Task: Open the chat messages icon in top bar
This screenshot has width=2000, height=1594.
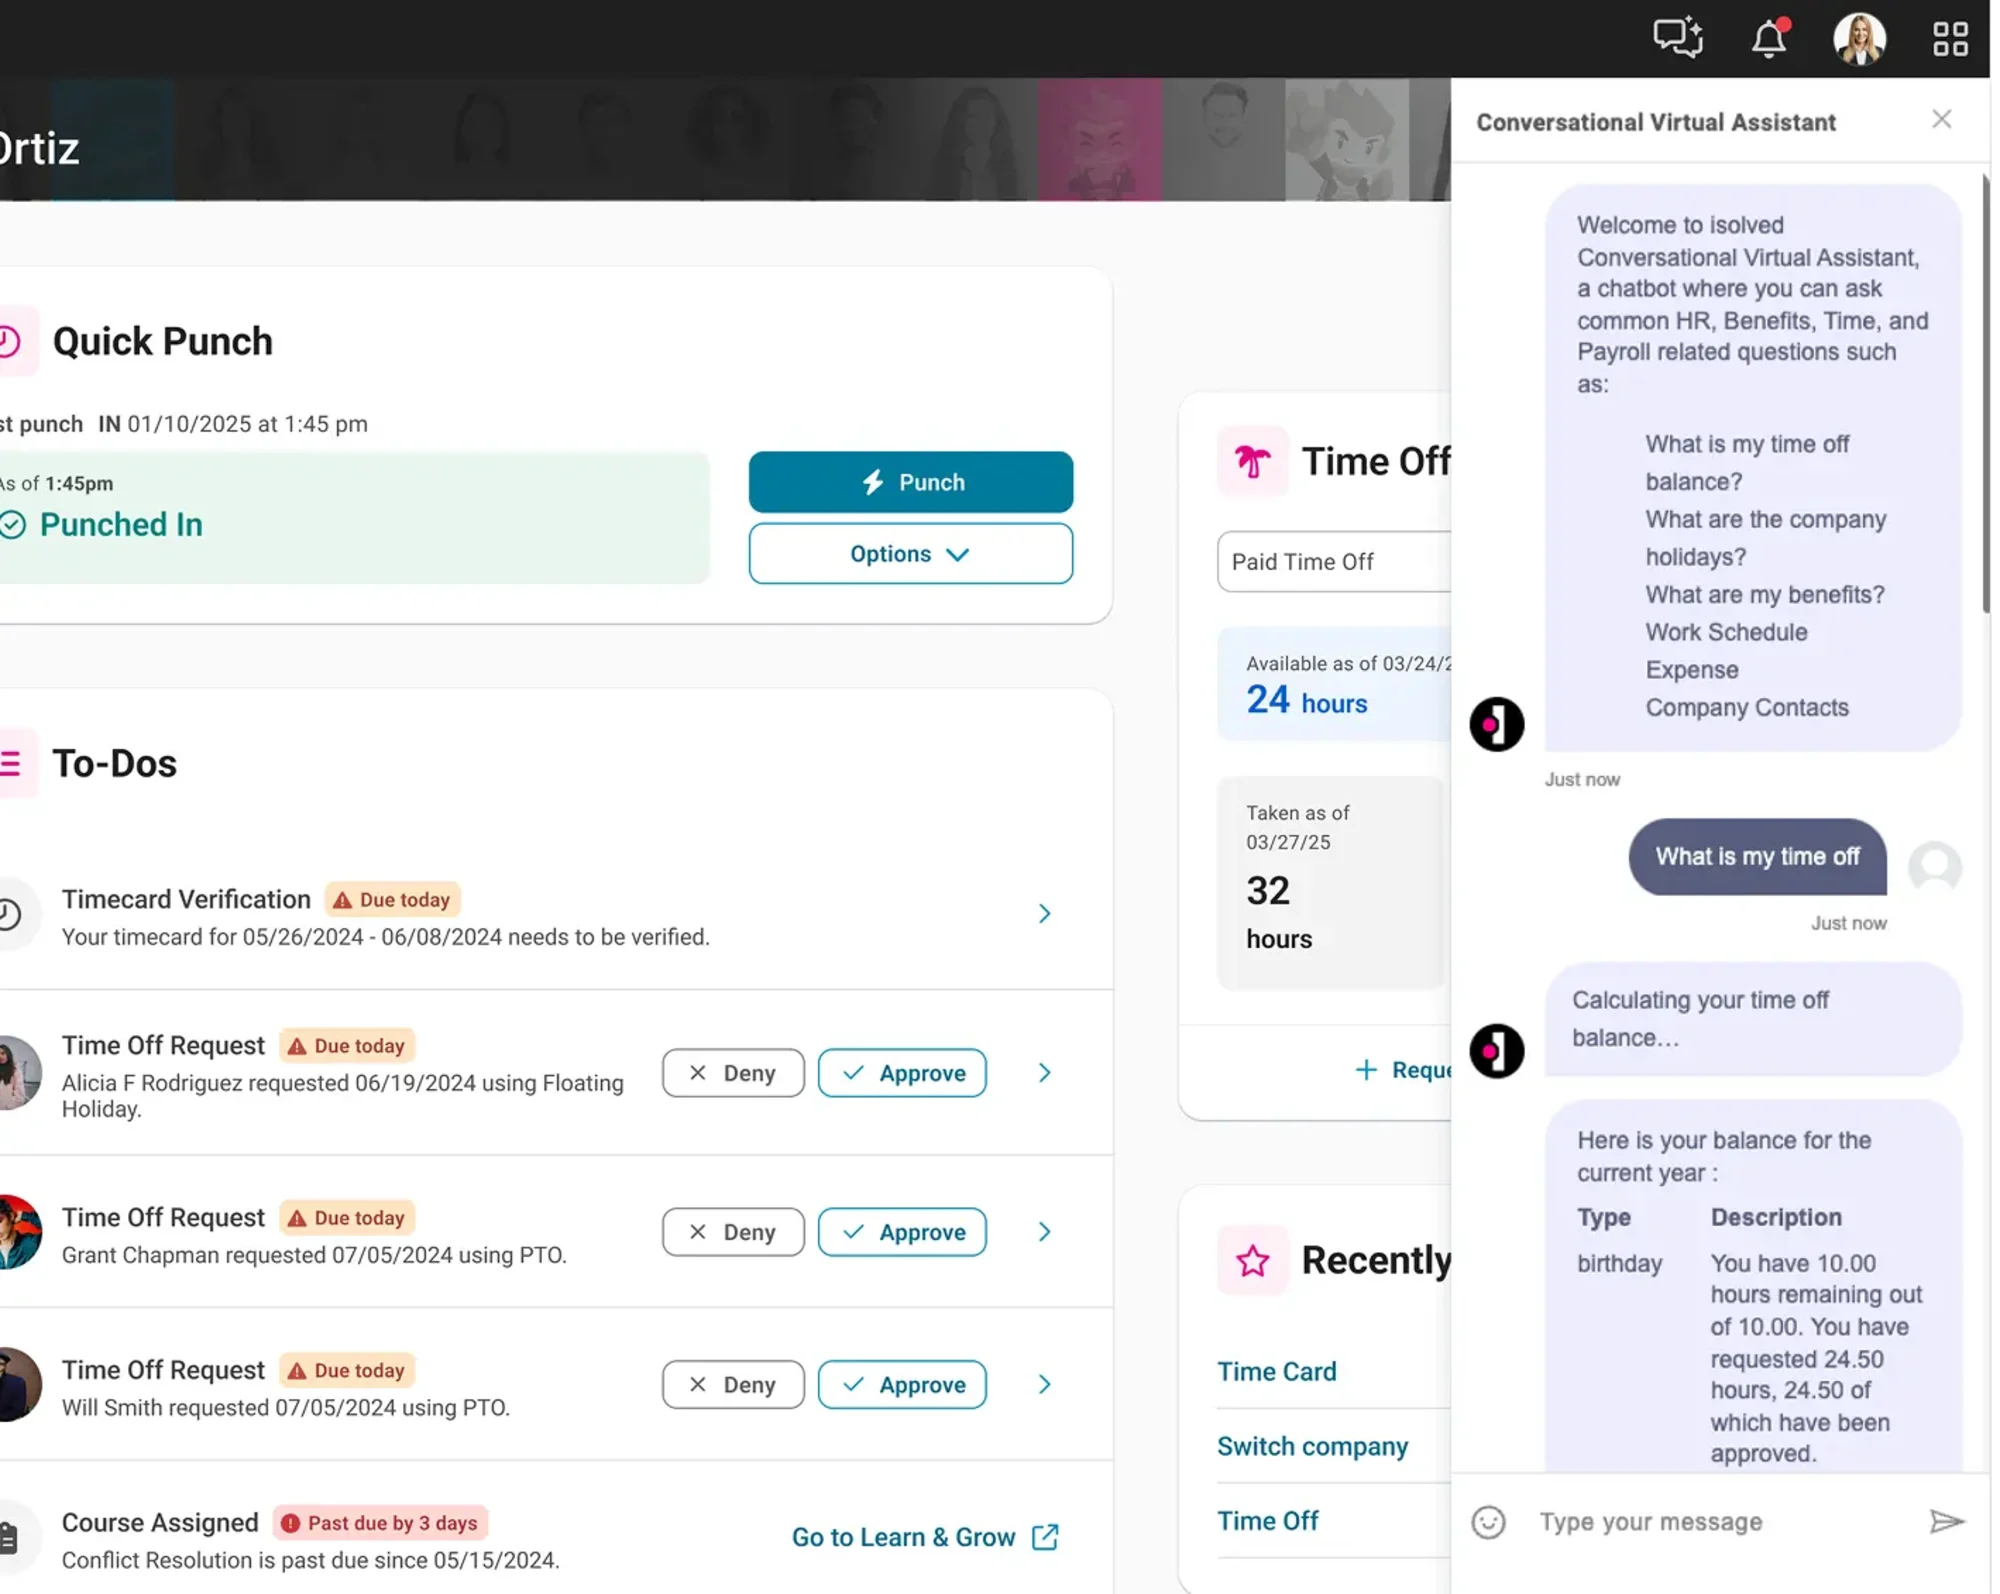Action: 1677,38
